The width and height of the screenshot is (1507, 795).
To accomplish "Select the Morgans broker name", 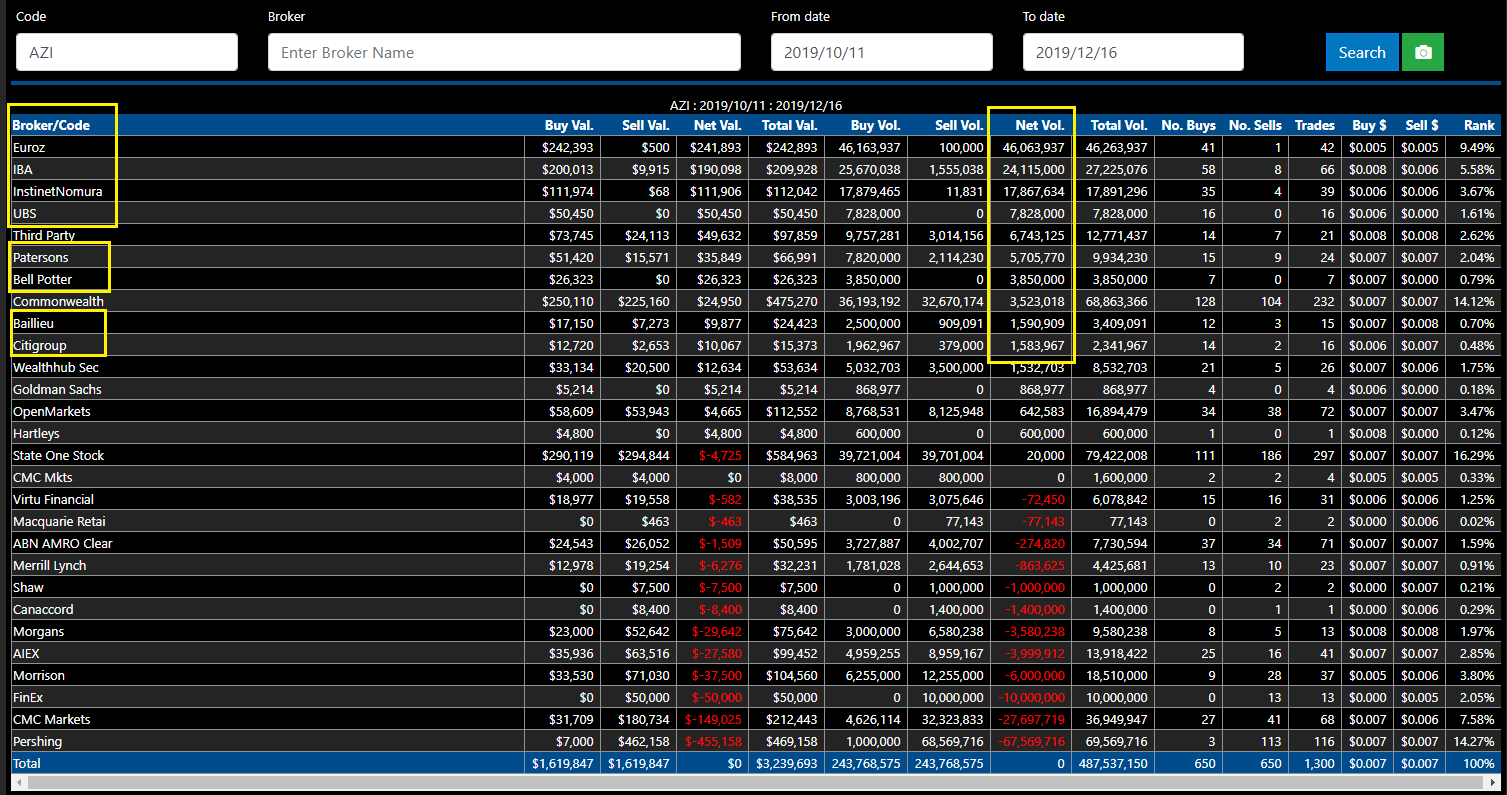I will tap(38, 631).
